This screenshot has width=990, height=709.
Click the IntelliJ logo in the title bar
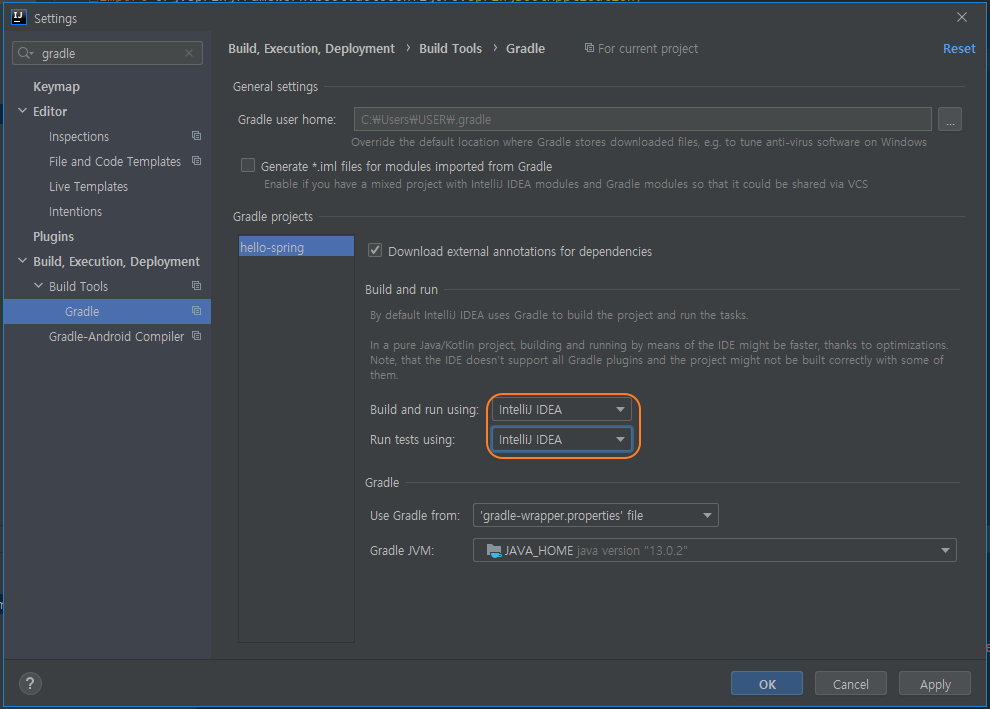19,17
